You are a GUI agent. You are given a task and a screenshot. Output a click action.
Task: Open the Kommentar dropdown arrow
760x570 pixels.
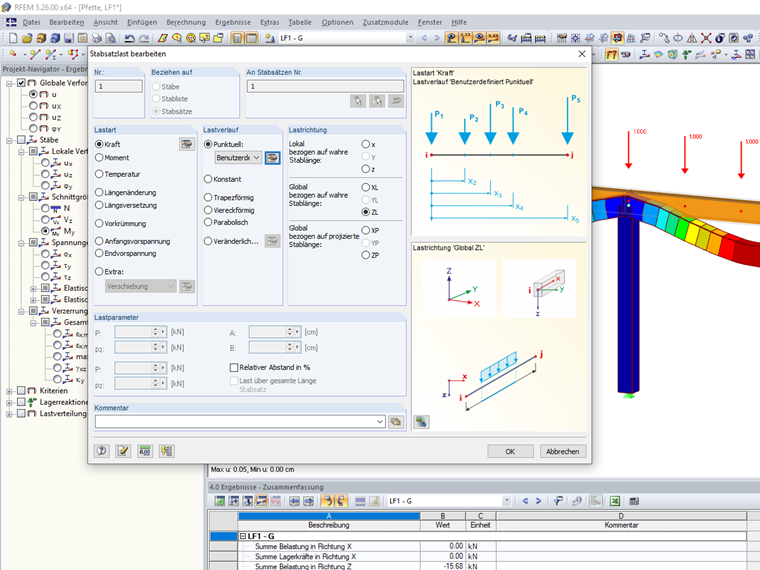(380, 422)
